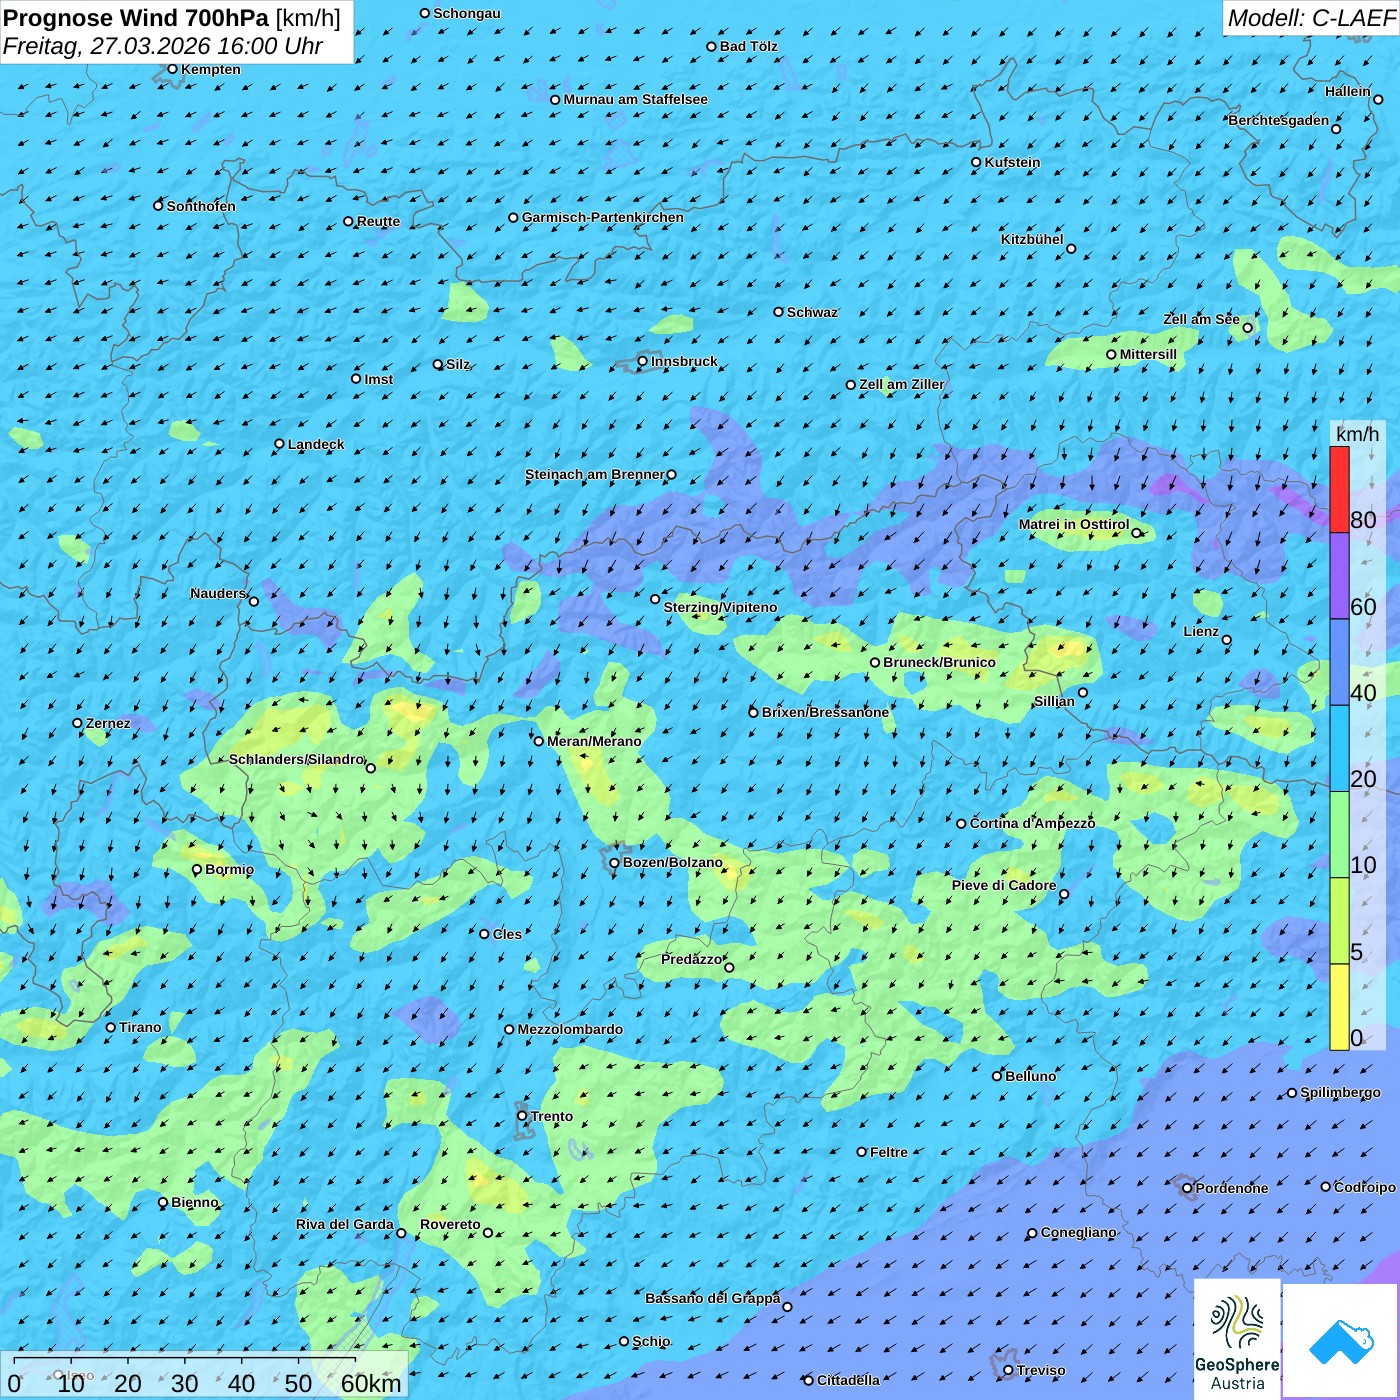Select the green 10–20 km/h legend band

pos(1339,835)
